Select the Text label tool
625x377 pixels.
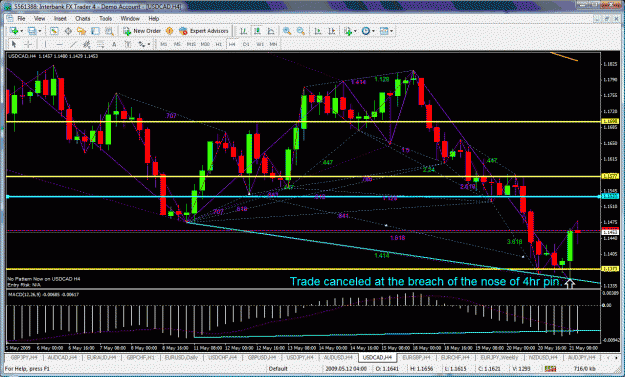click(114, 44)
